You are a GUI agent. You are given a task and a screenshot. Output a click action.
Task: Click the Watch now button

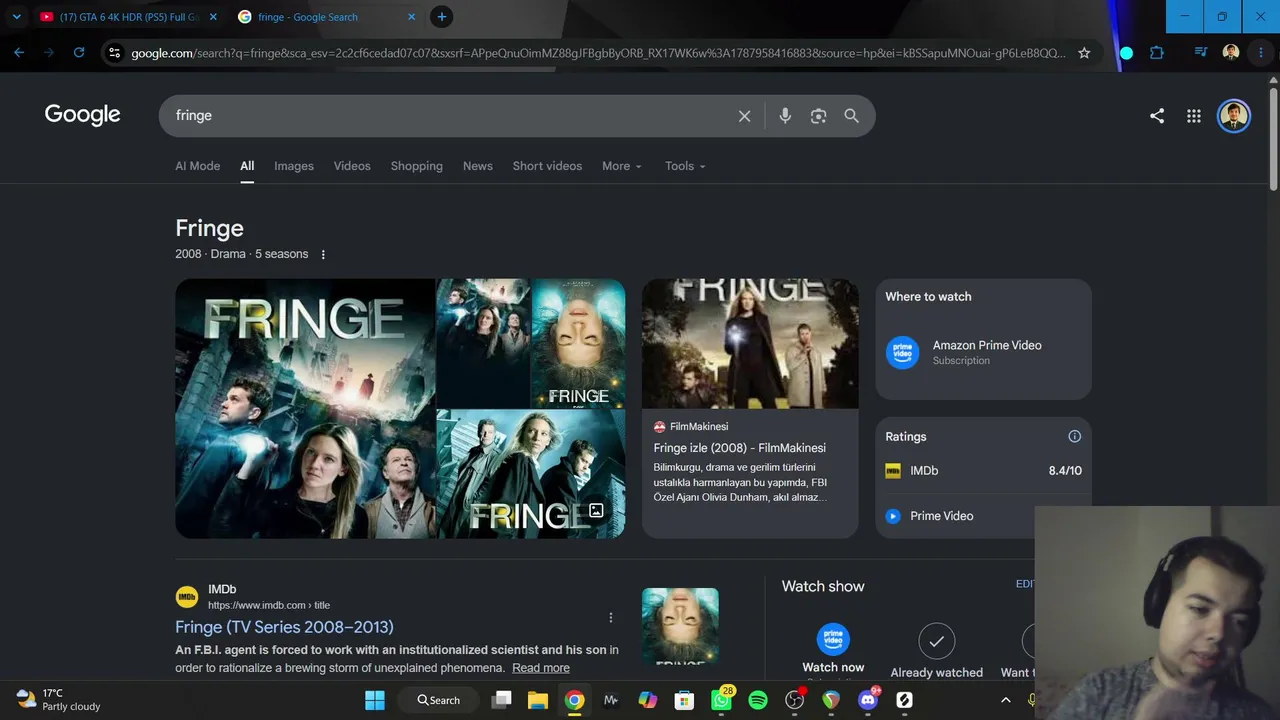833,650
